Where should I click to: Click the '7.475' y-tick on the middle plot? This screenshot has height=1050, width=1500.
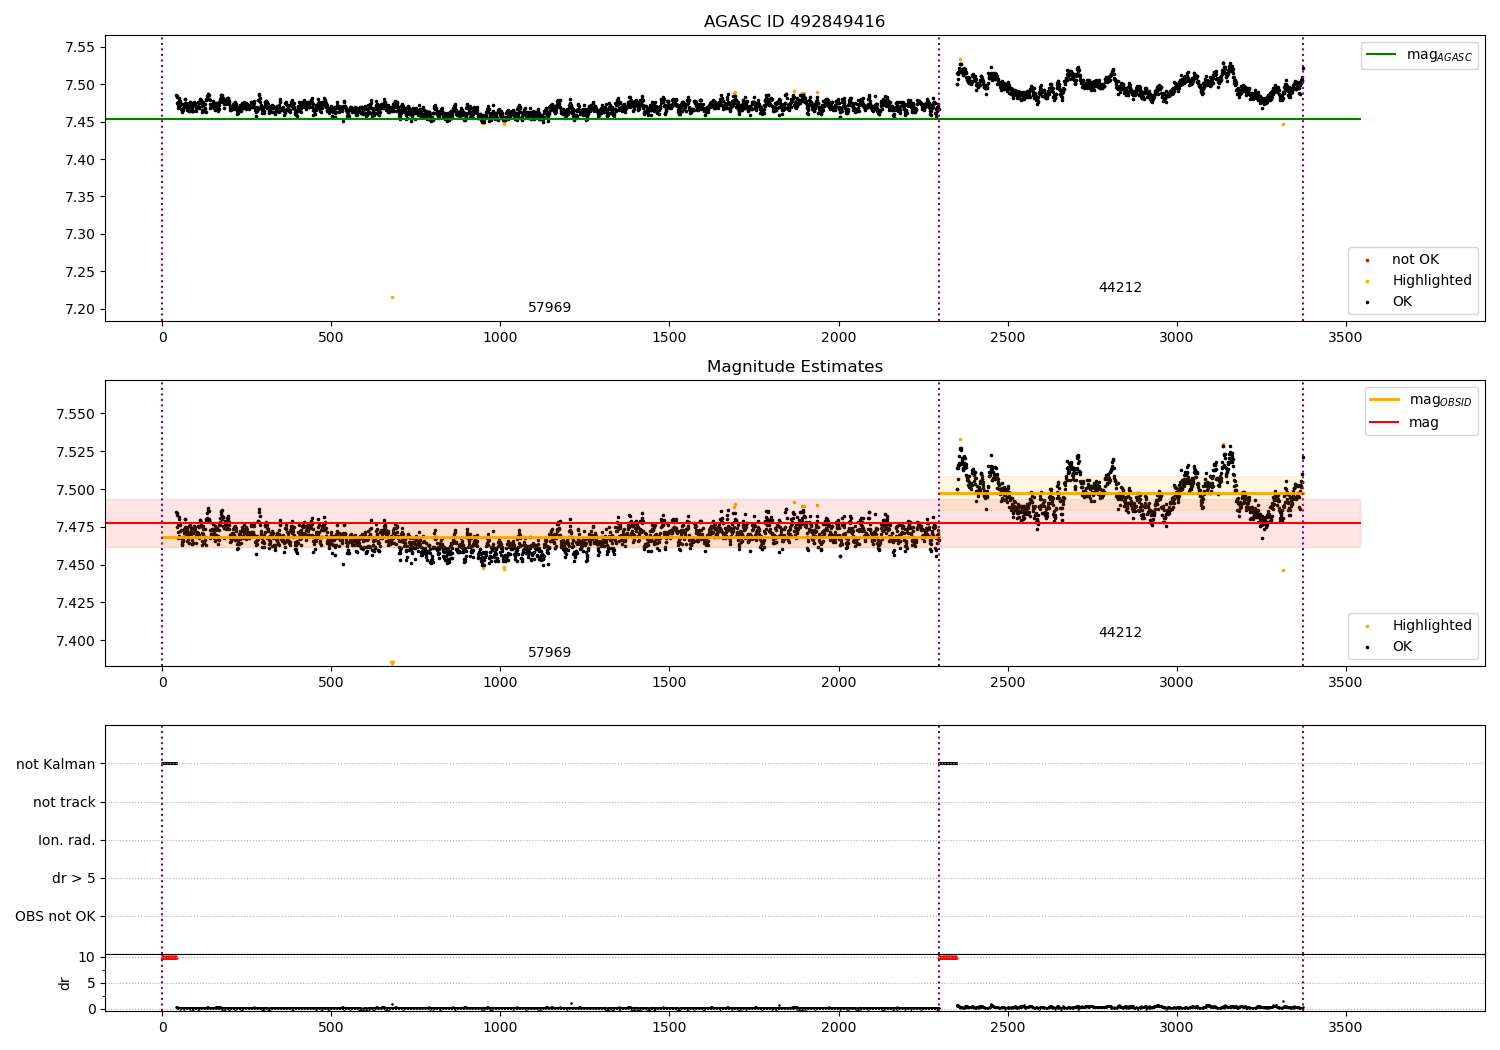tap(76, 528)
